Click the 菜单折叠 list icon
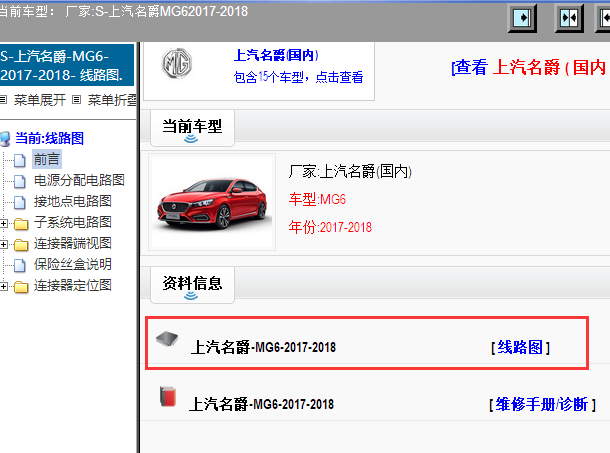Image resolution: width=610 pixels, height=453 pixels. click(x=77, y=100)
